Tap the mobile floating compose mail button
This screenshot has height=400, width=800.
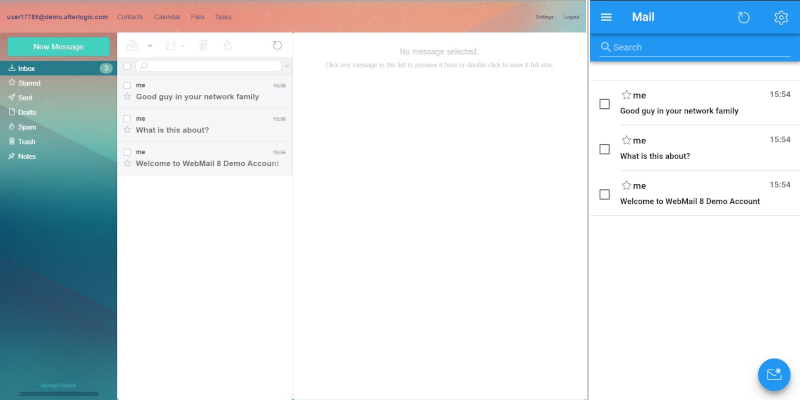point(774,374)
